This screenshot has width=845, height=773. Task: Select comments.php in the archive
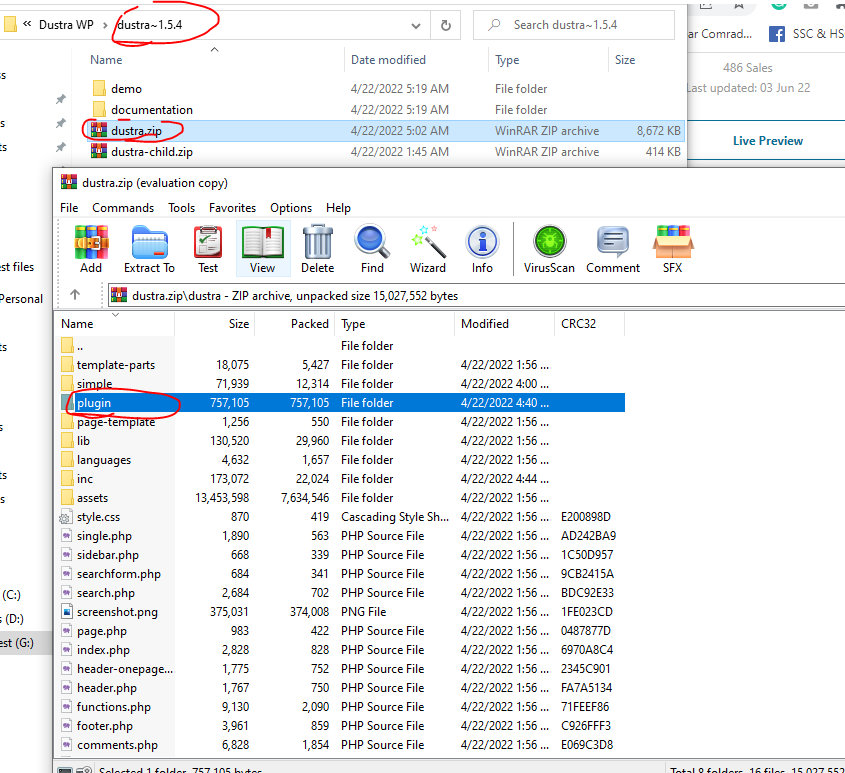click(x=342, y=745)
